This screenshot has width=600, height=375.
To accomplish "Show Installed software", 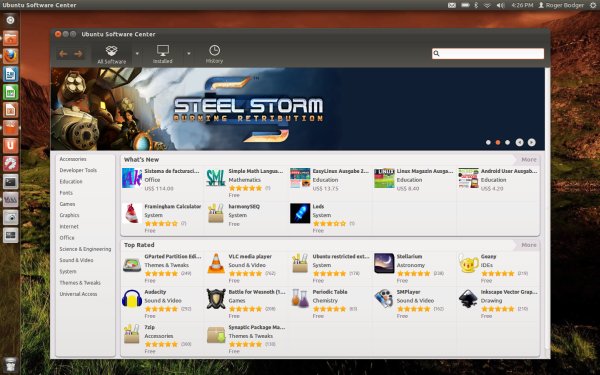I will [x=163, y=54].
